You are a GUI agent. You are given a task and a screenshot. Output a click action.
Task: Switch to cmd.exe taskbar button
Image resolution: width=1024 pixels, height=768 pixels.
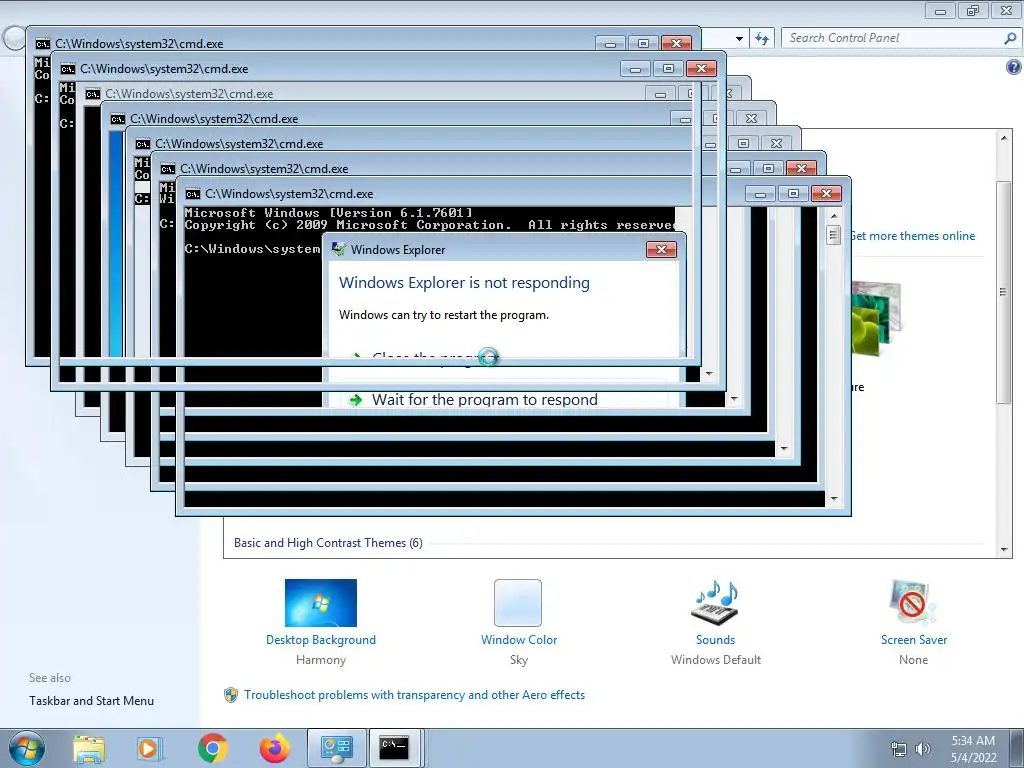[396, 748]
